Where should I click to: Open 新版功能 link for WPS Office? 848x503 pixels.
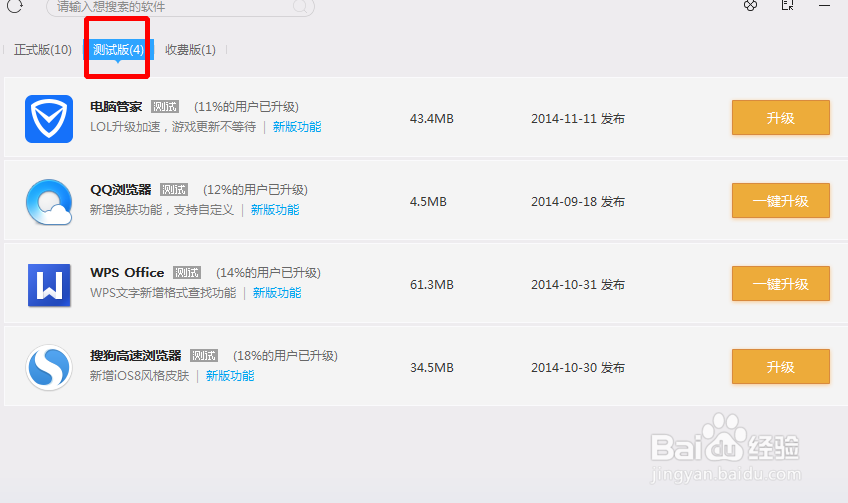(277, 293)
